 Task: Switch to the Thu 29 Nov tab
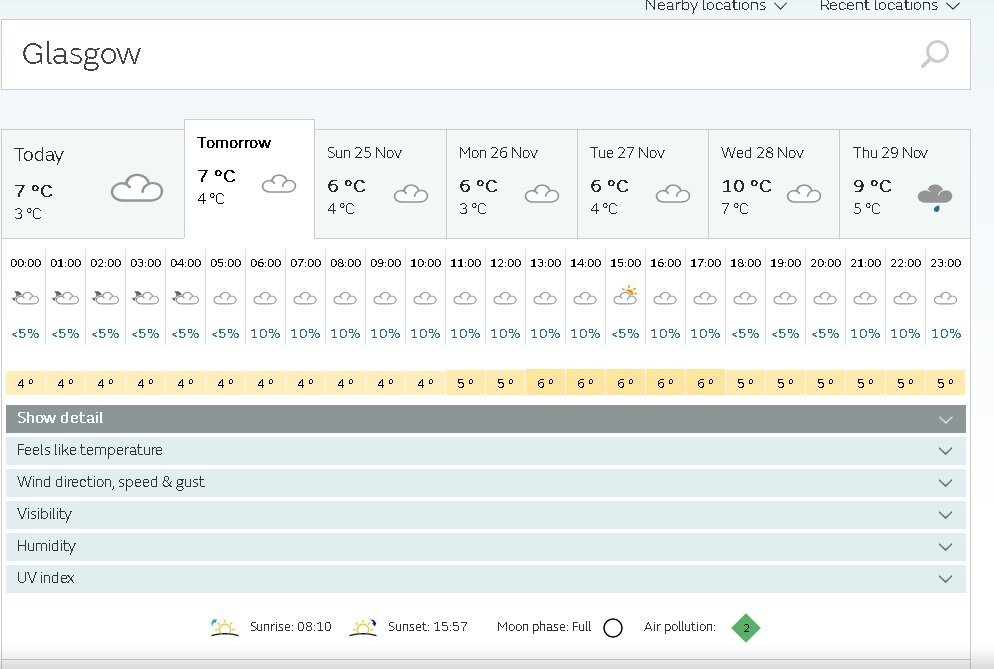[905, 184]
